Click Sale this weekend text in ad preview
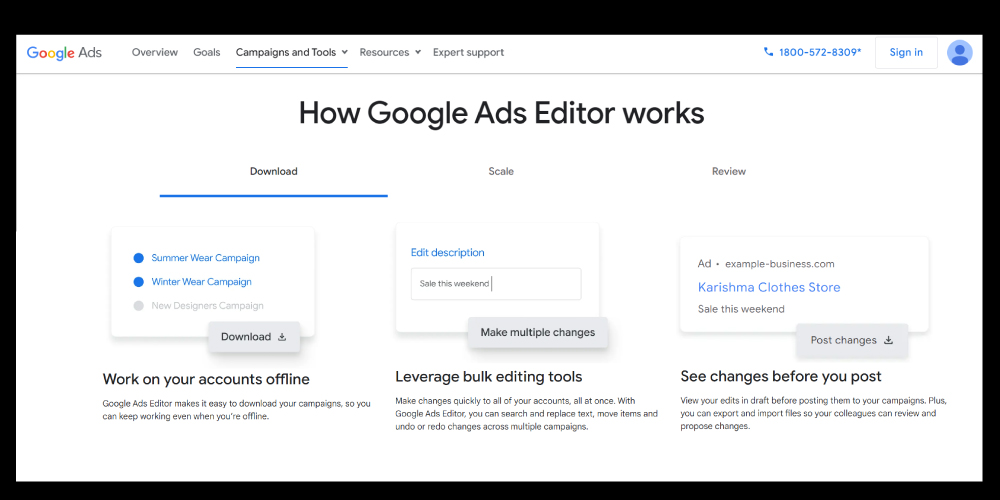Screen dimensions: 1000x500 click(741, 309)
